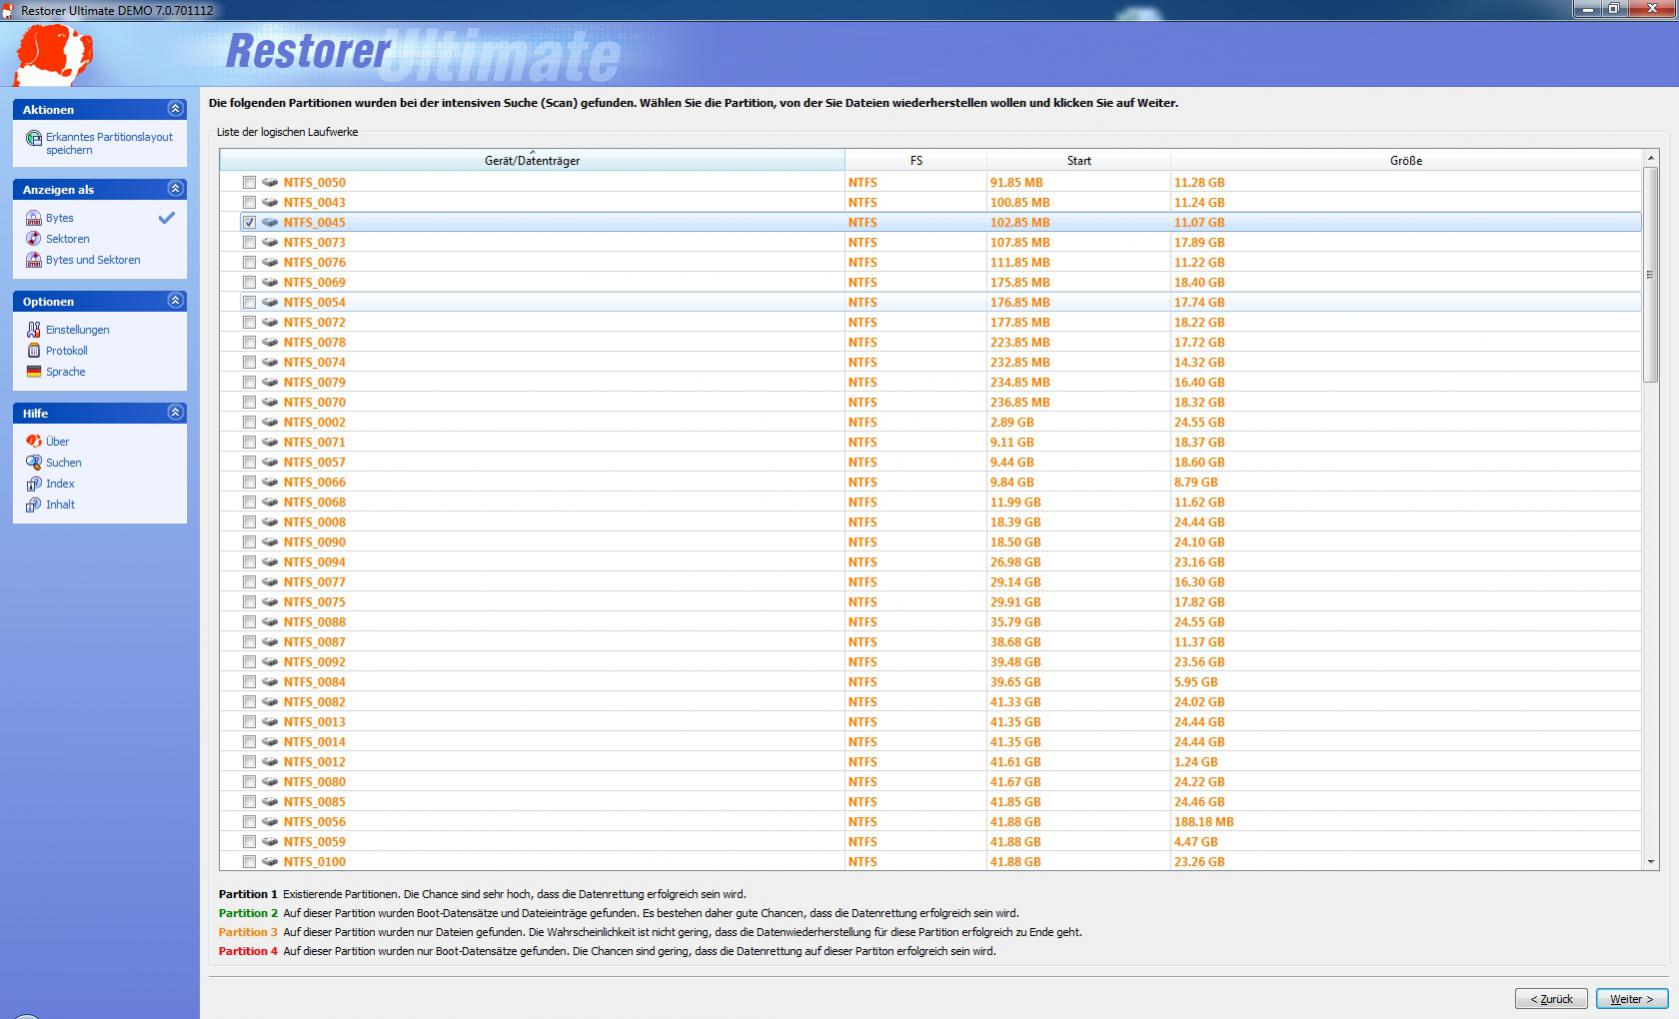Click the Restorer Ultimate dog logo
This screenshot has width=1679, height=1019.
[x=53, y=55]
